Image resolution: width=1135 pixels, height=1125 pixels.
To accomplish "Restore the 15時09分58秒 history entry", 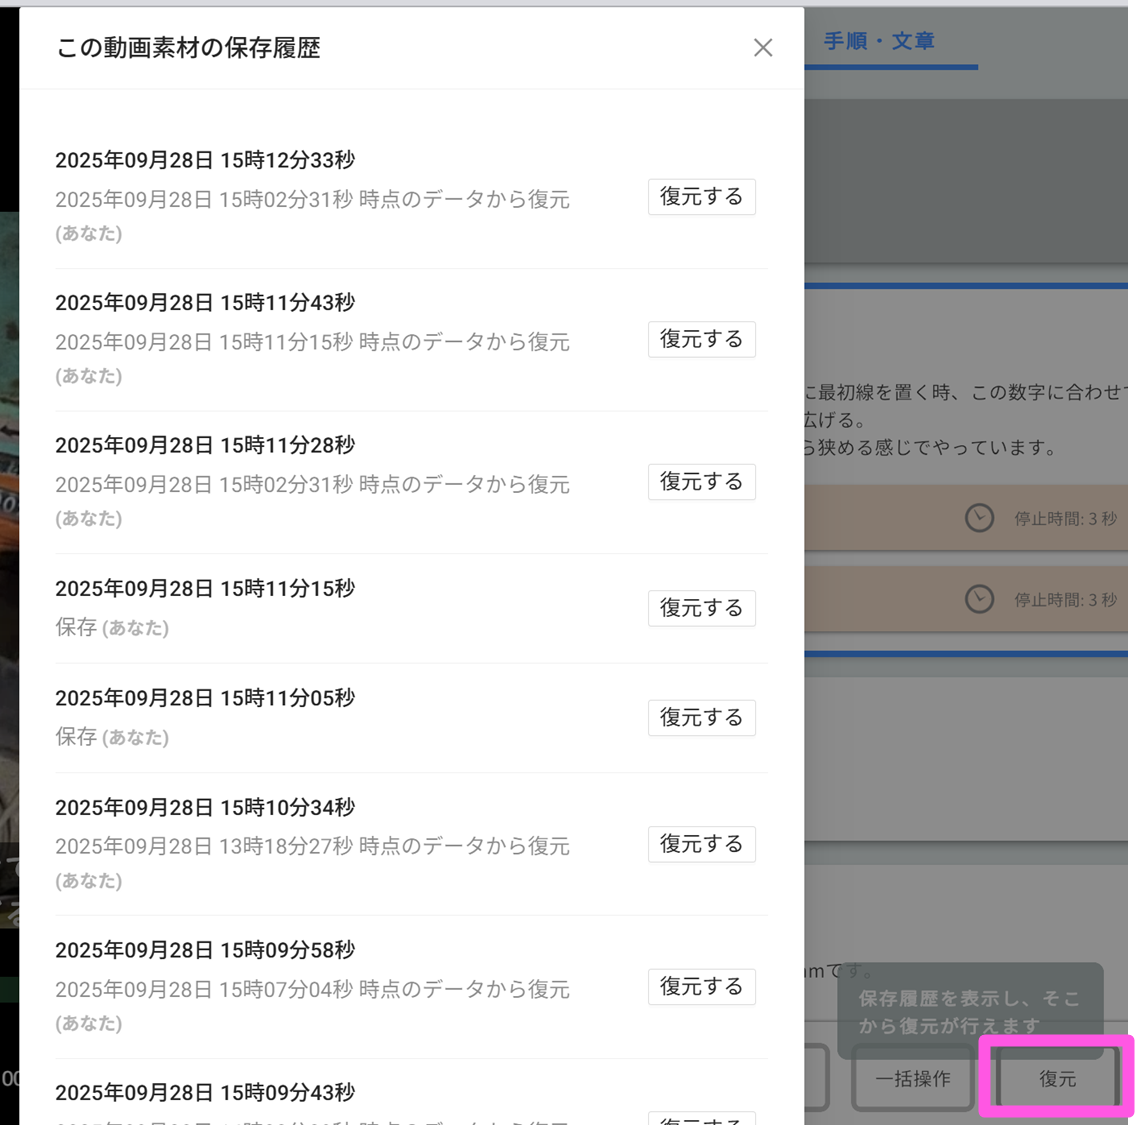I will (701, 987).
